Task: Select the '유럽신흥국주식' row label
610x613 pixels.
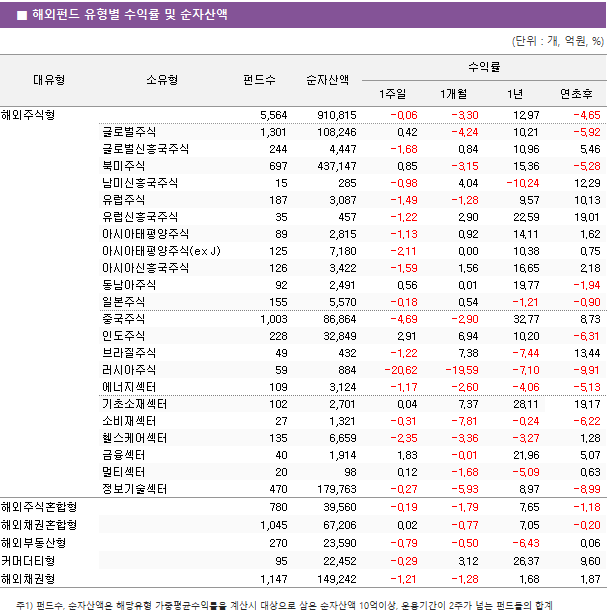Action: [x=140, y=217]
